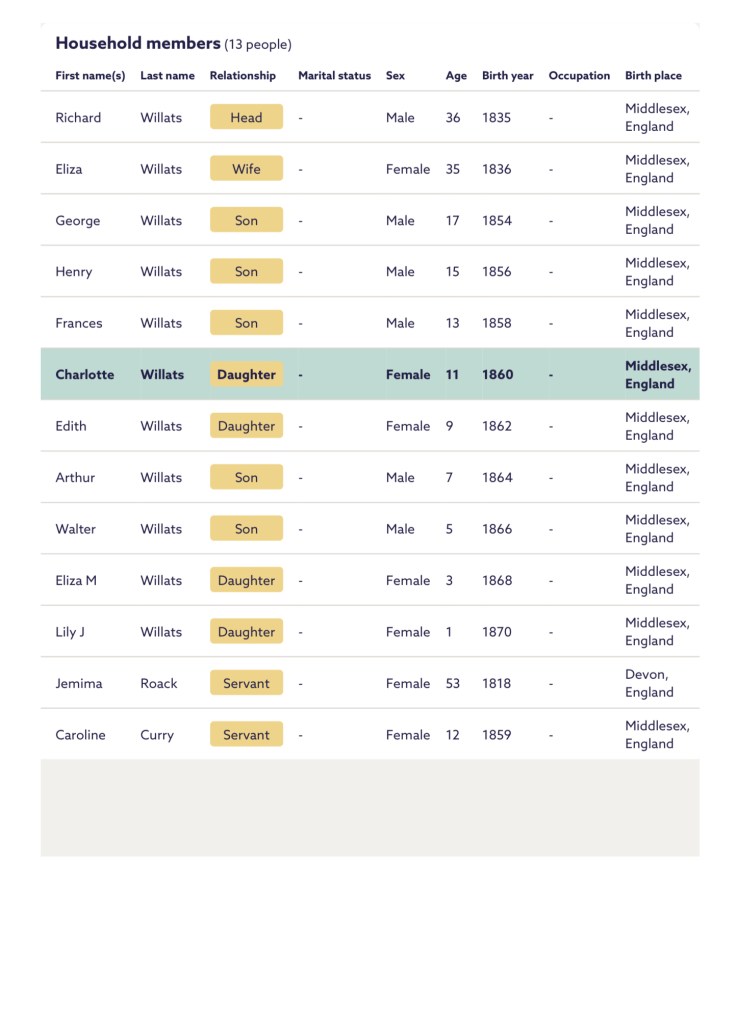The height and width of the screenshot is (1023, 736).
Task: Select Arthur in the first name column
Action: [x=76, y=478]
